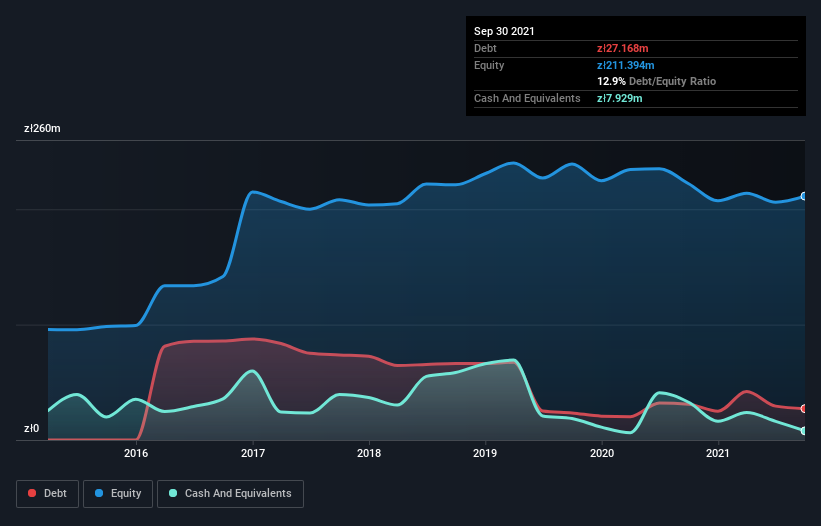Click the 2020 x-axis label
Screen dimensions: 821x526
(x=602, y=453)
